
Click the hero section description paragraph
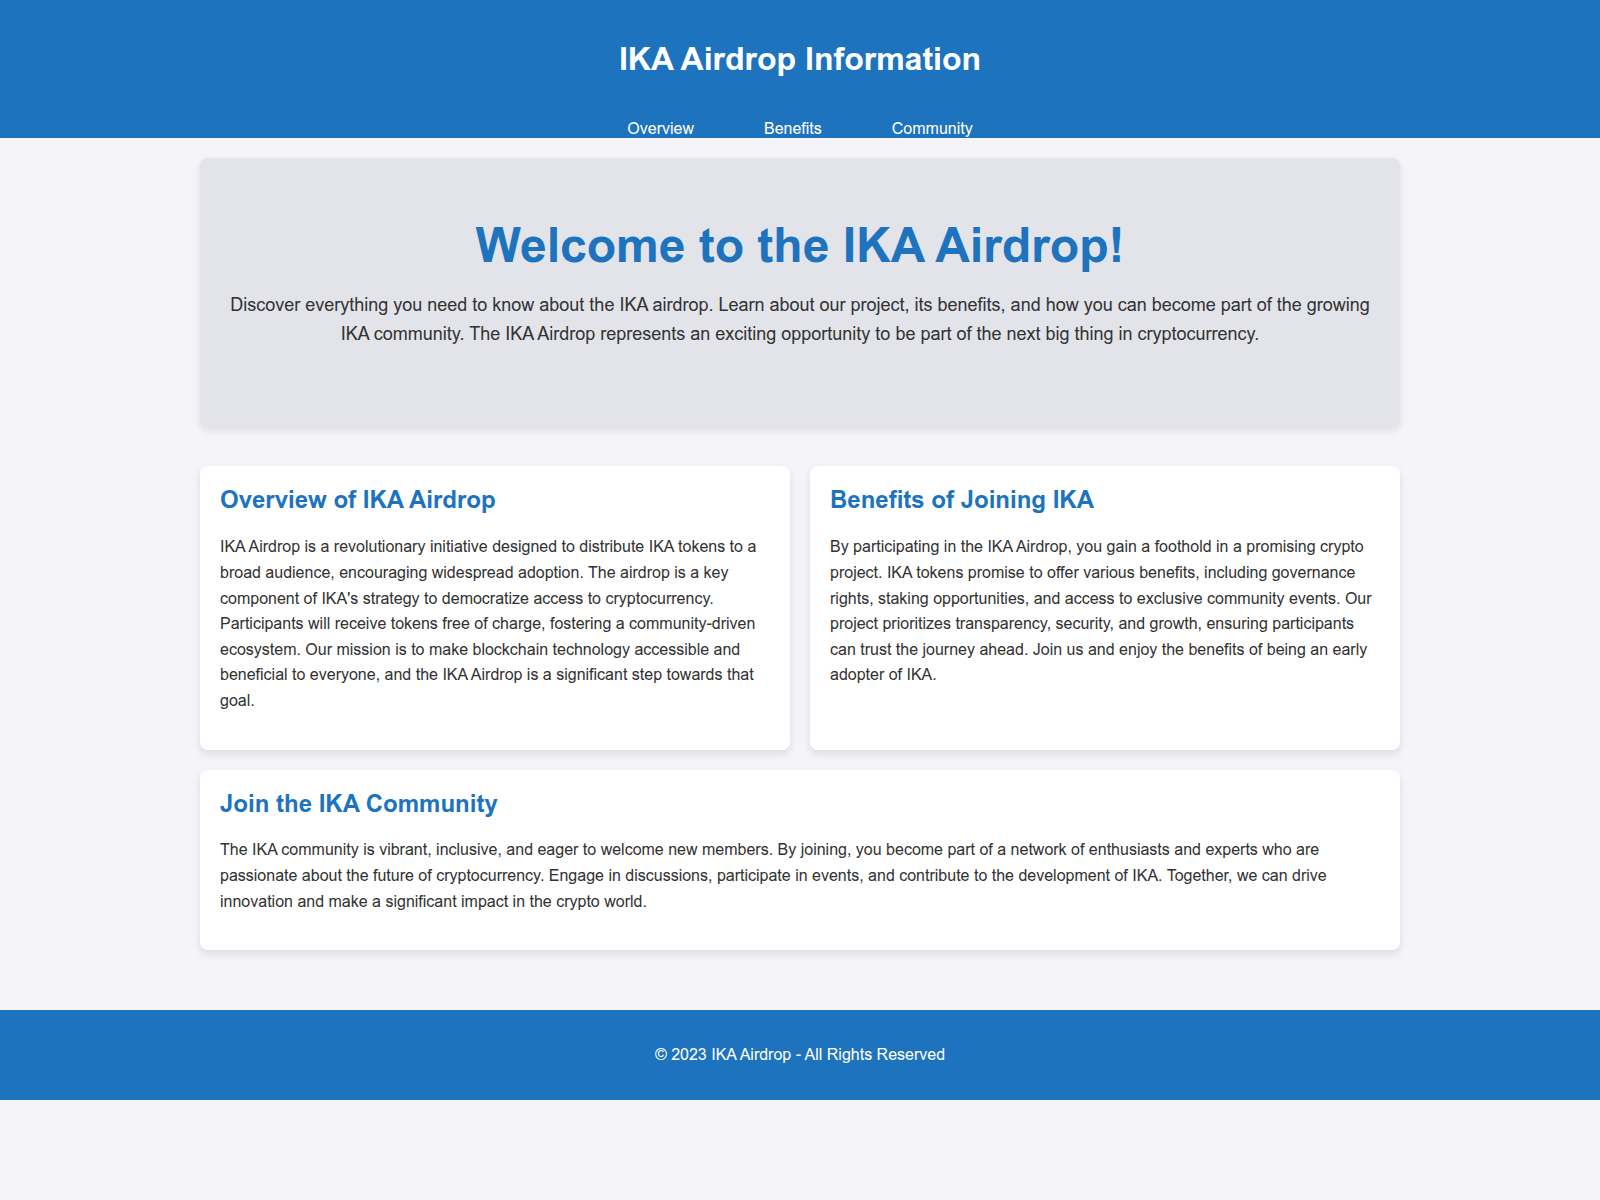[x=800, y=320]
